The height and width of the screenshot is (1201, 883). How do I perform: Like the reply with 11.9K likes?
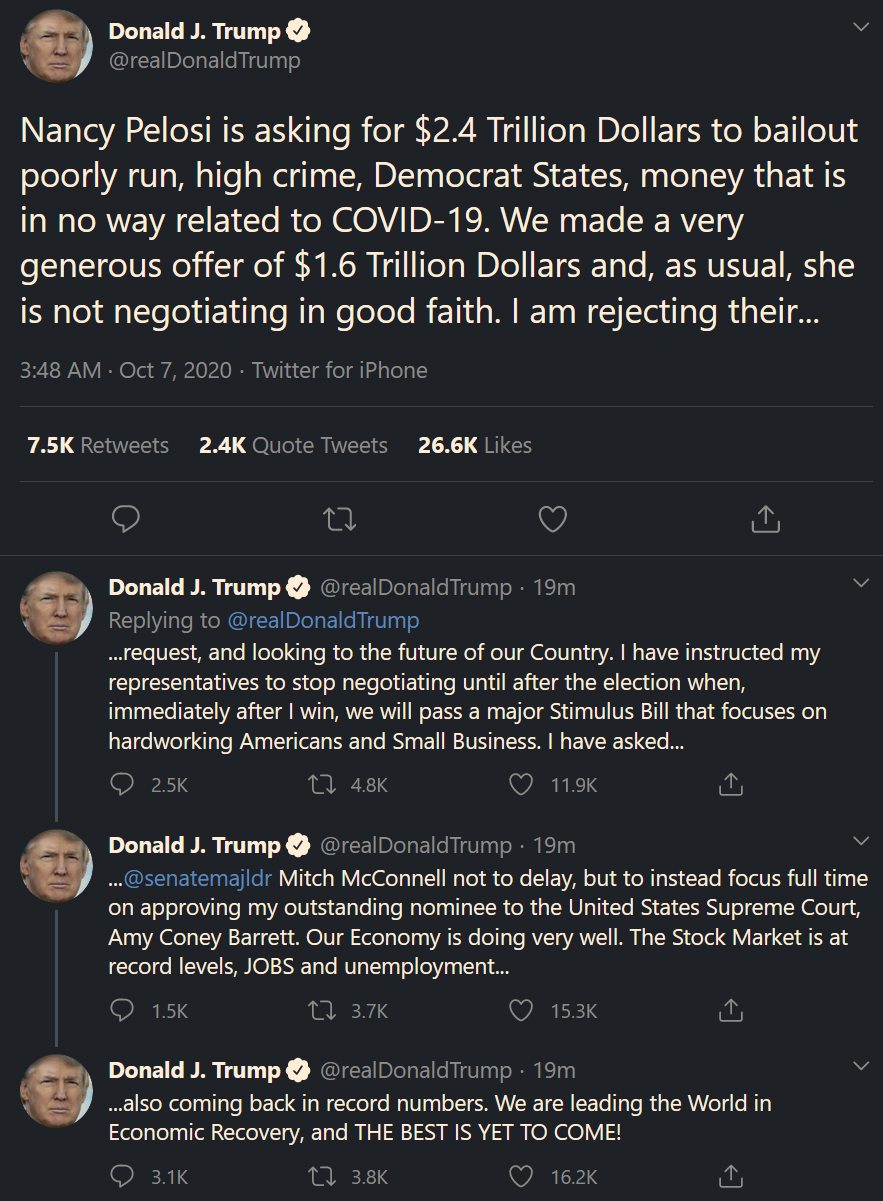click(521, 785)
